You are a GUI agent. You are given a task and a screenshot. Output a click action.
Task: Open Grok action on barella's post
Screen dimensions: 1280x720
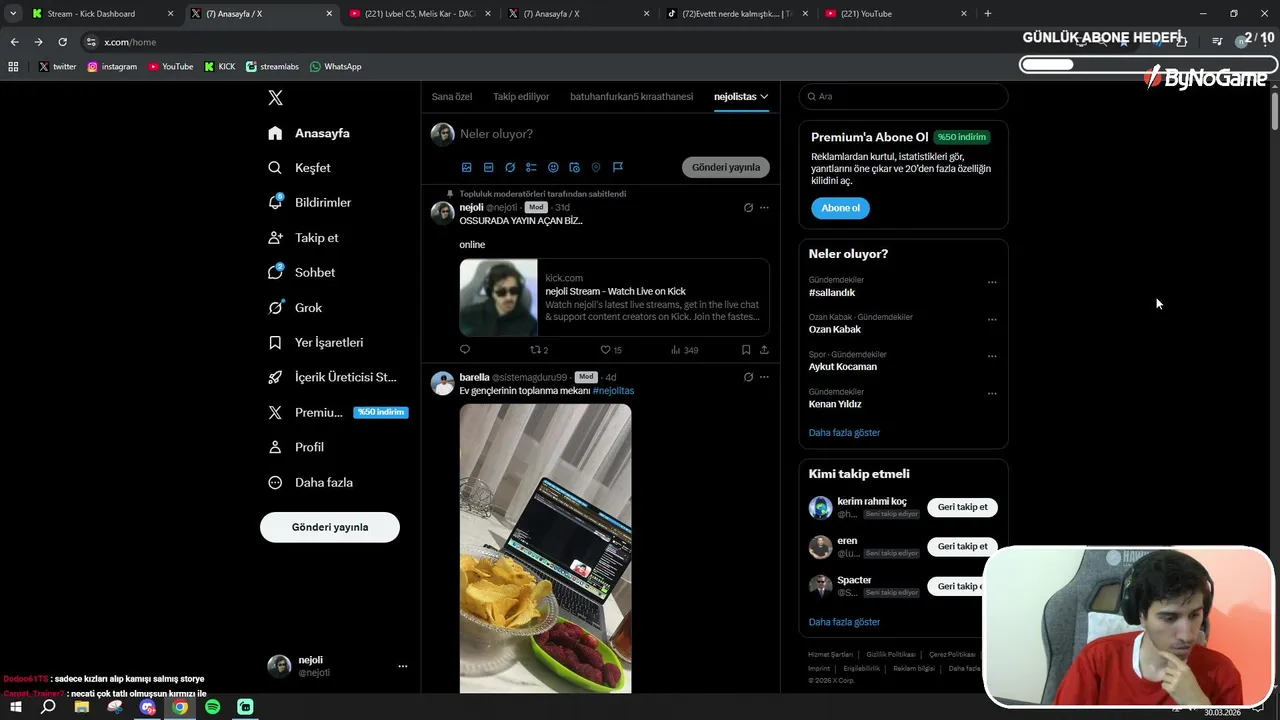(x=748, y=377)
